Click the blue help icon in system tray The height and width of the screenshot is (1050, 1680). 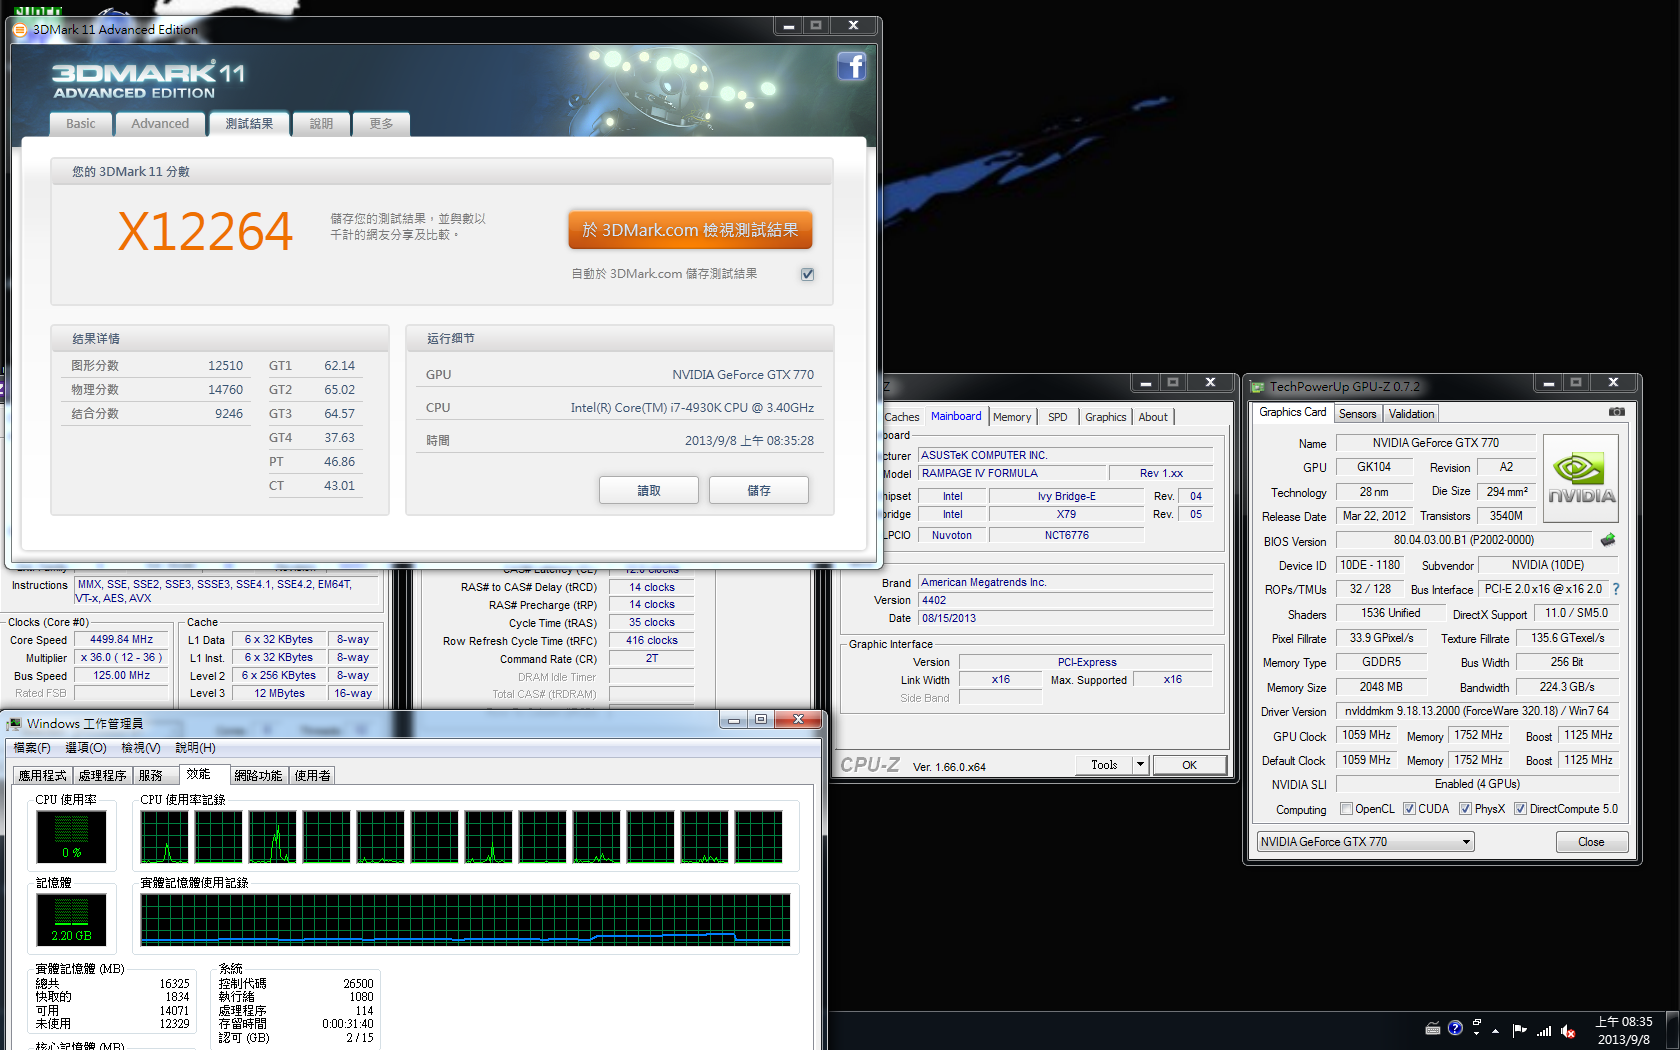[x=1455, y=1028]
